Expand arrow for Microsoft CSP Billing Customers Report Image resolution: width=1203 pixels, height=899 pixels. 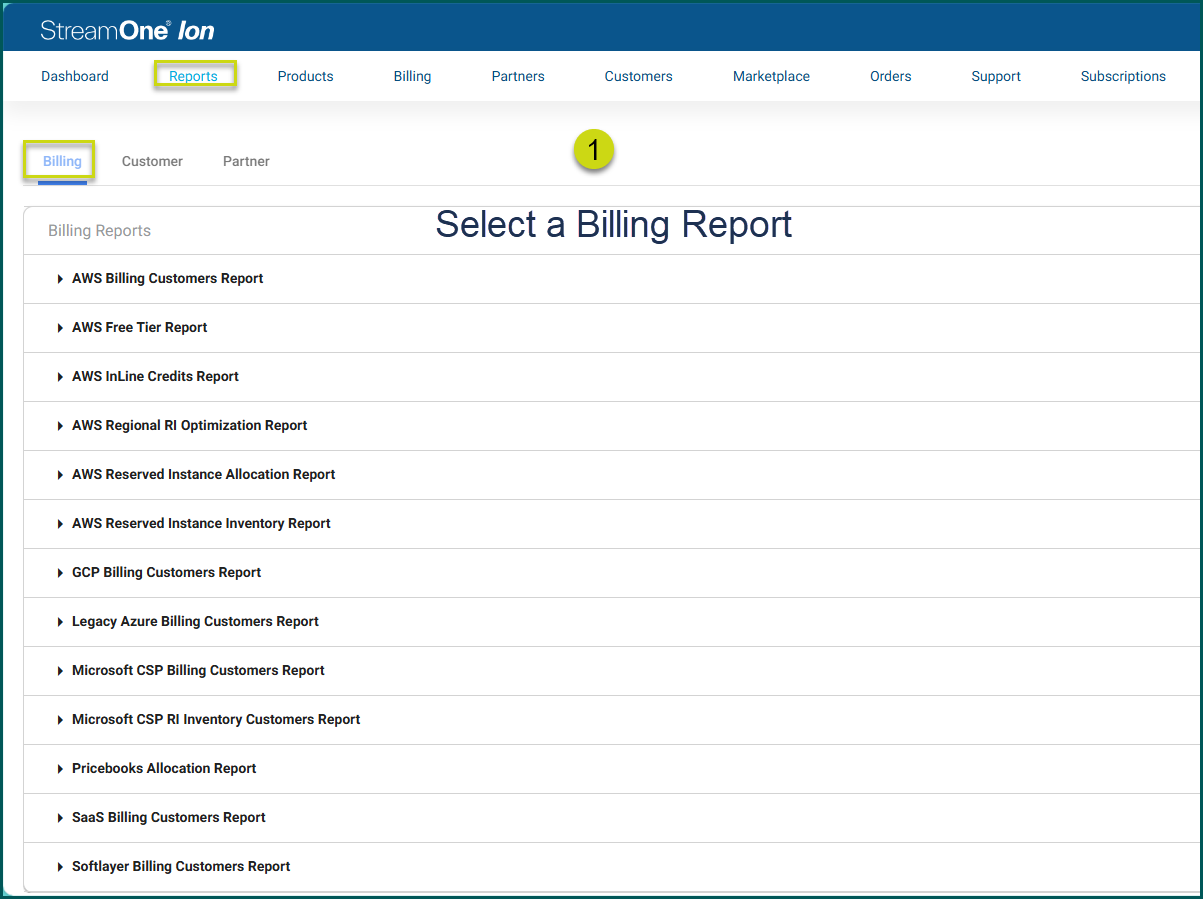pyautogui.click(x=61, y=671)
